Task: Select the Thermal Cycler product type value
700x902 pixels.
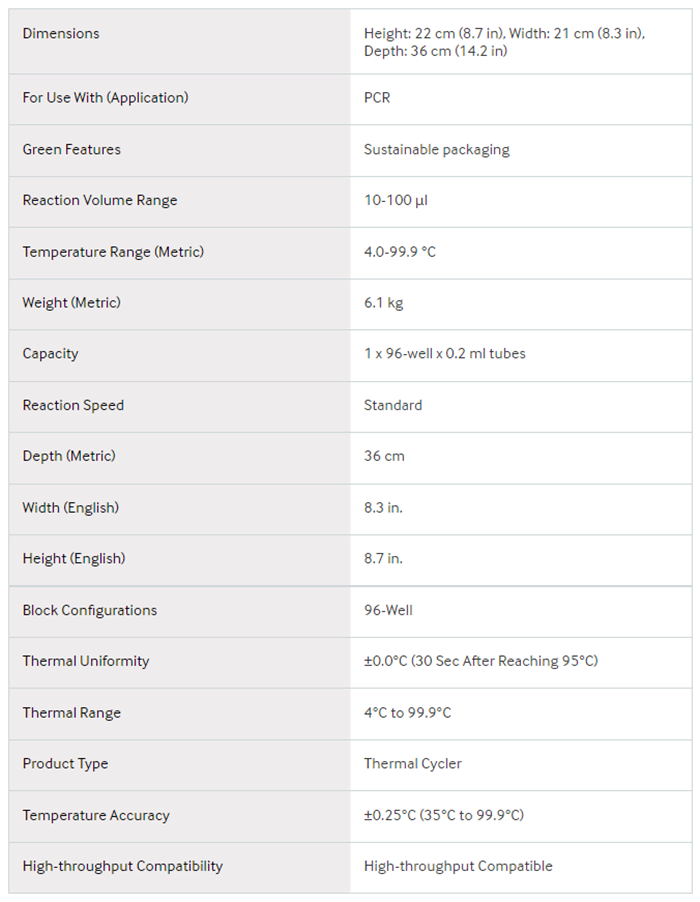Action: 412,764
